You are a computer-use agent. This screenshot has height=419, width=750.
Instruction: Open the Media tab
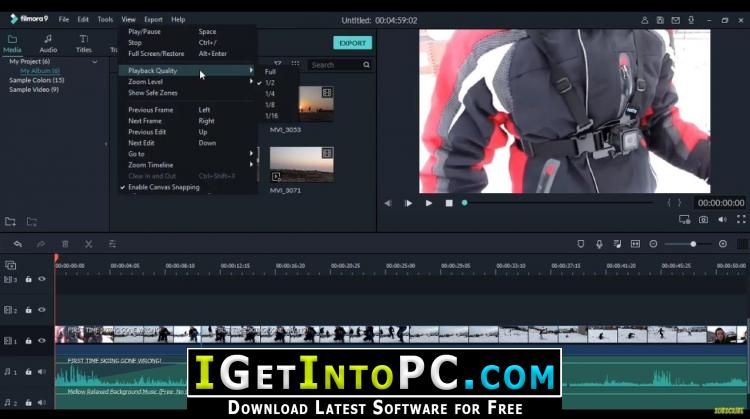[12, 43]
